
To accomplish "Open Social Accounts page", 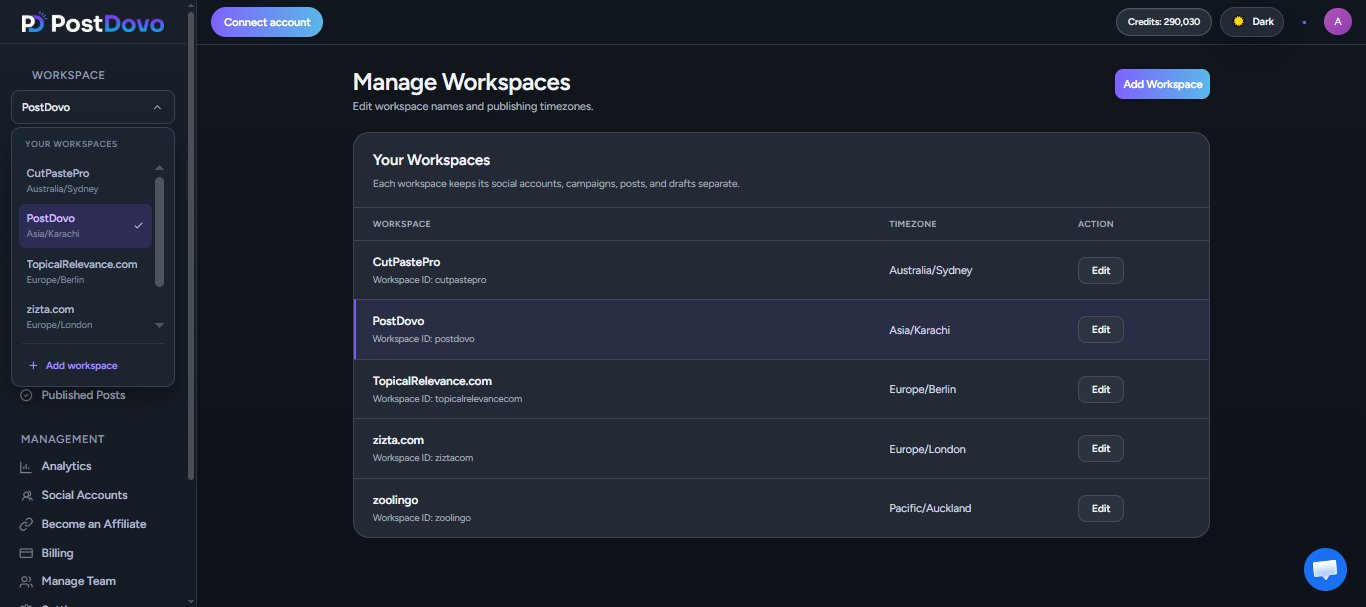I will click(84, 496).
